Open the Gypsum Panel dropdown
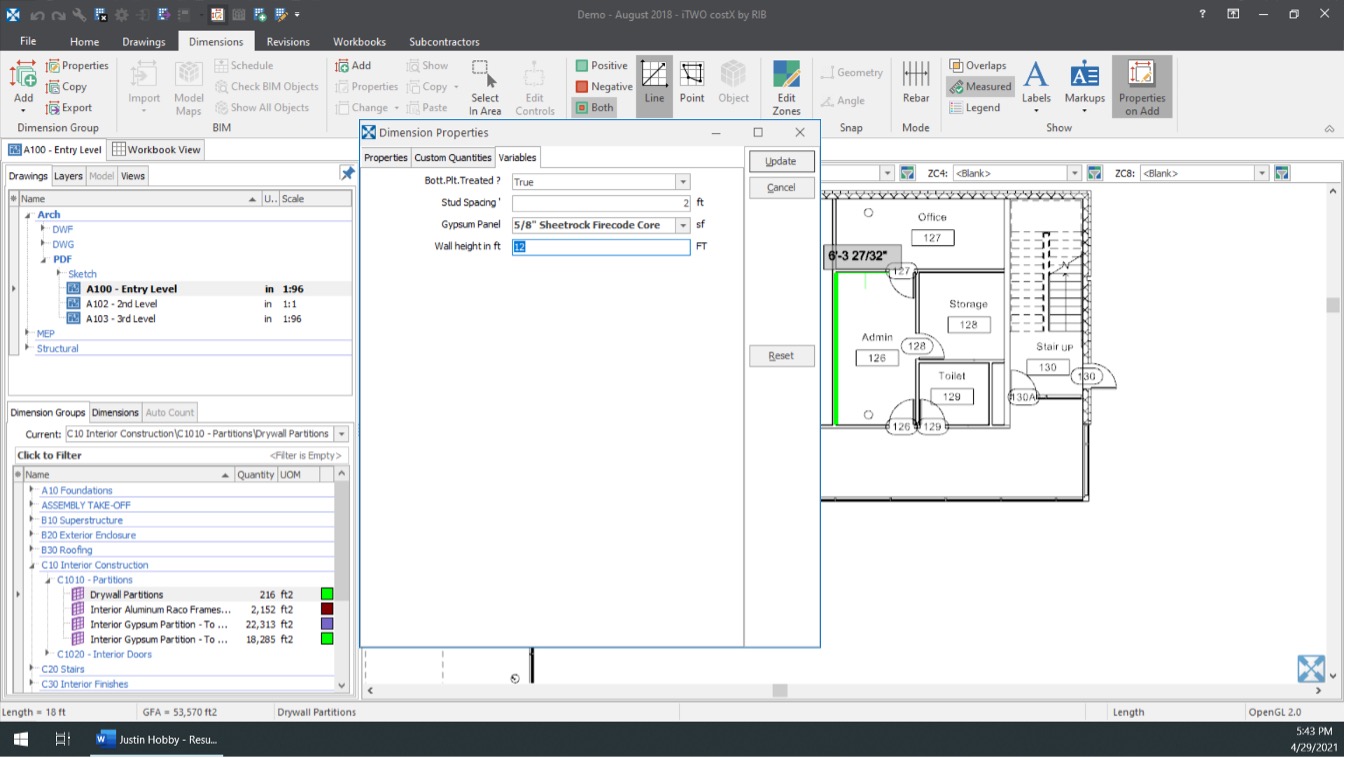The image size is (1345, 758). (683, 225)
